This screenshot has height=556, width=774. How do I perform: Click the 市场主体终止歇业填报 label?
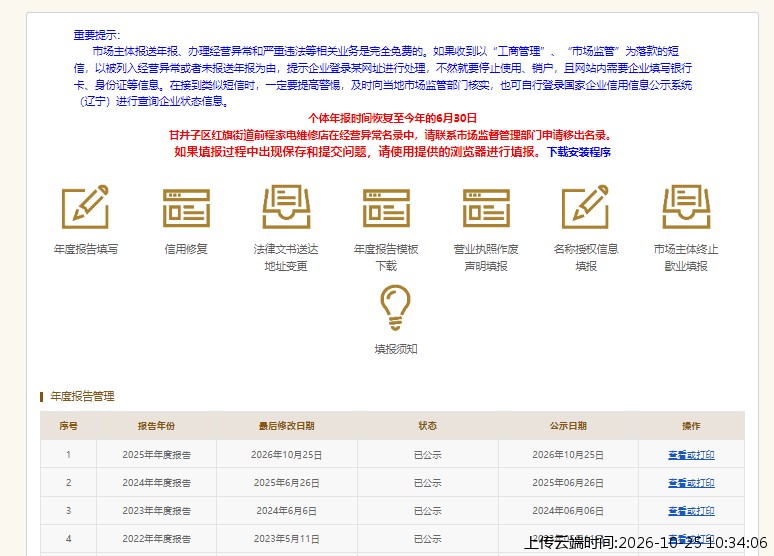pos(686,258)
